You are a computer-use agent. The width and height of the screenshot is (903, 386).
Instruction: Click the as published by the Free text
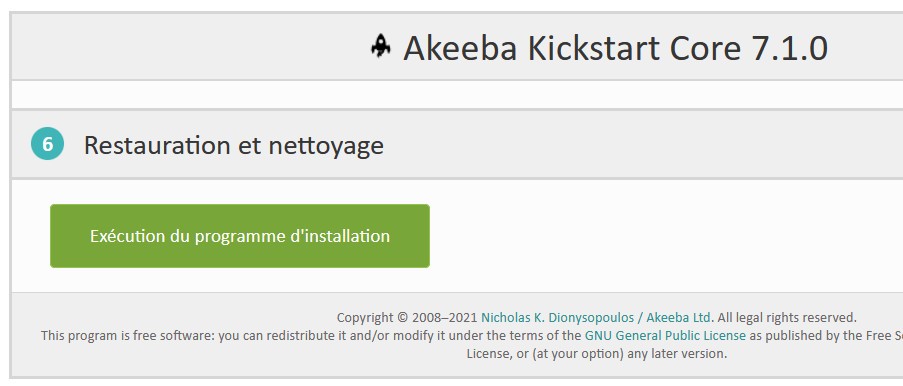(823, 335)
